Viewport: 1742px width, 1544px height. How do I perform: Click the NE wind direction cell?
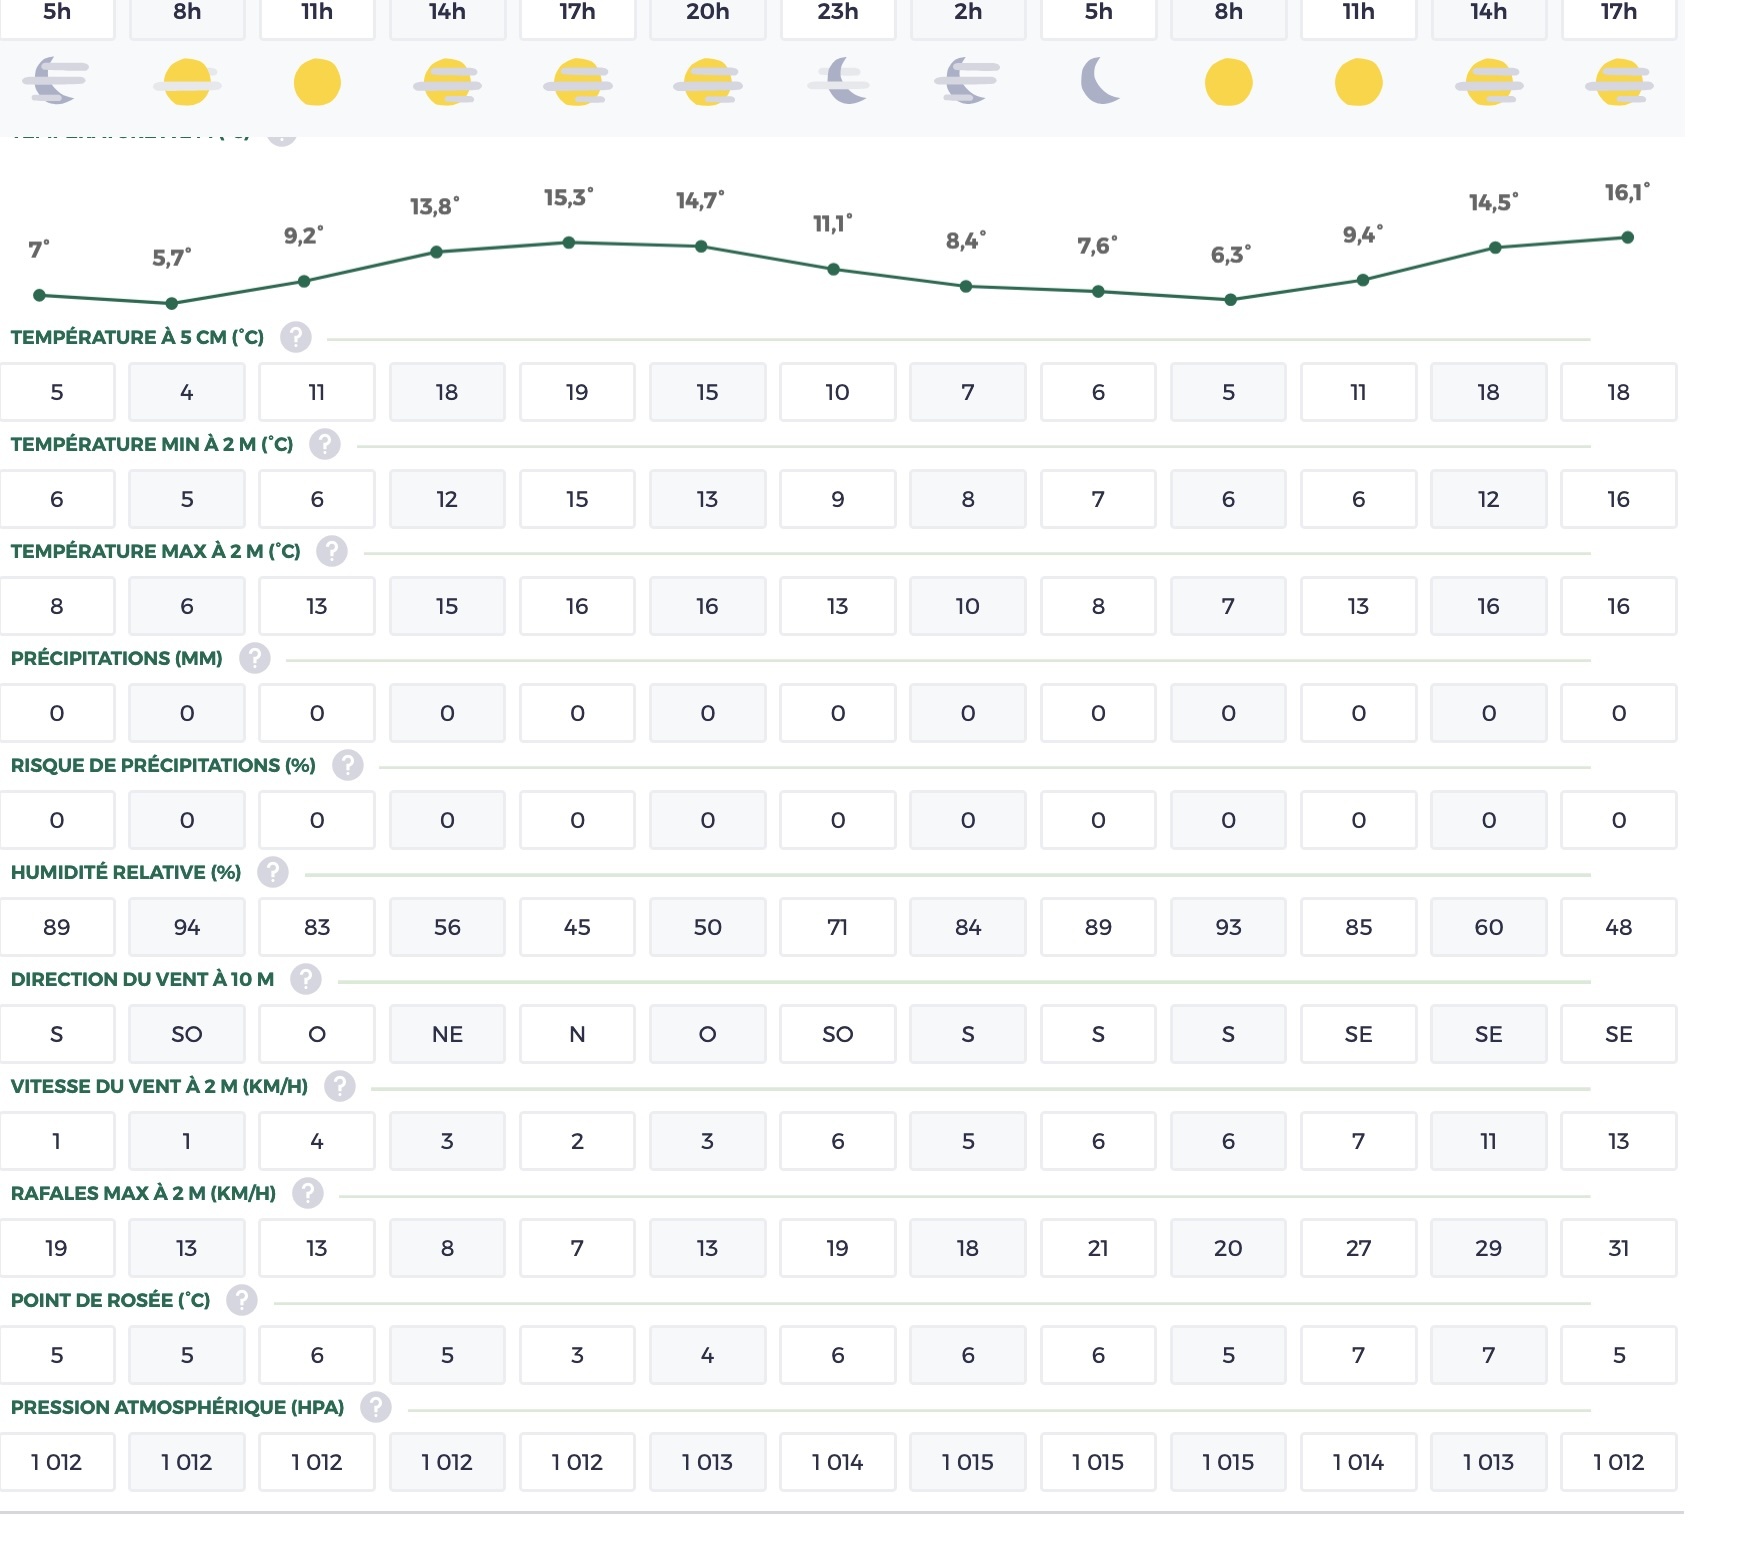(x=447, y=1034)
